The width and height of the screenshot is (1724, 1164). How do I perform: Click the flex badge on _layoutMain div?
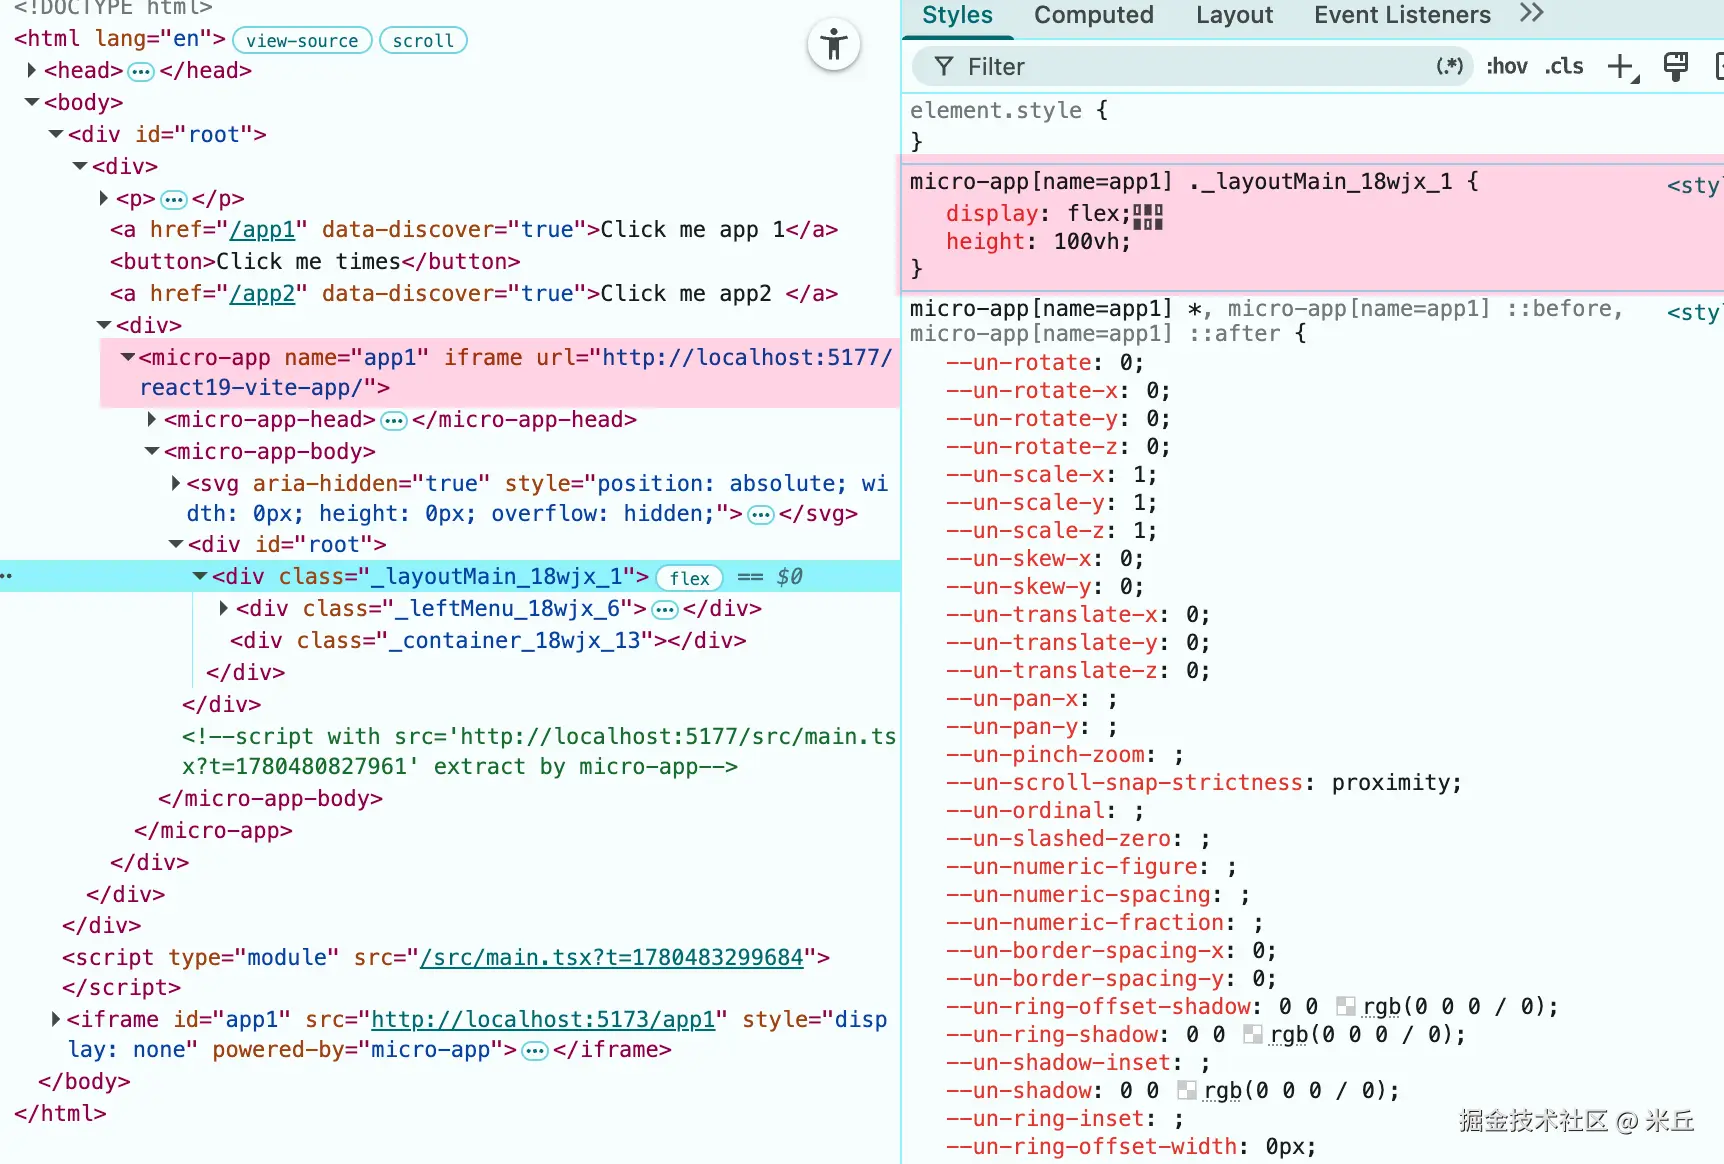pos(690,578)
